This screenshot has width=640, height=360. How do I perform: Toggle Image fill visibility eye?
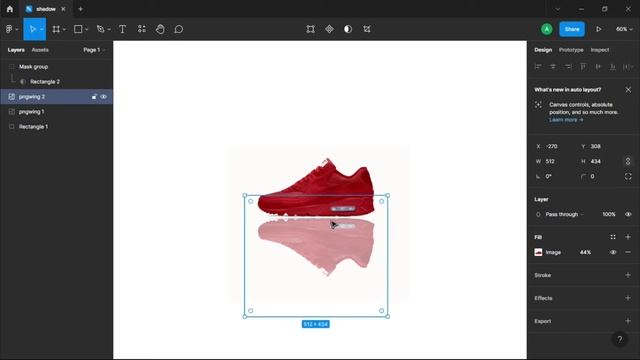tap(613, 252)
